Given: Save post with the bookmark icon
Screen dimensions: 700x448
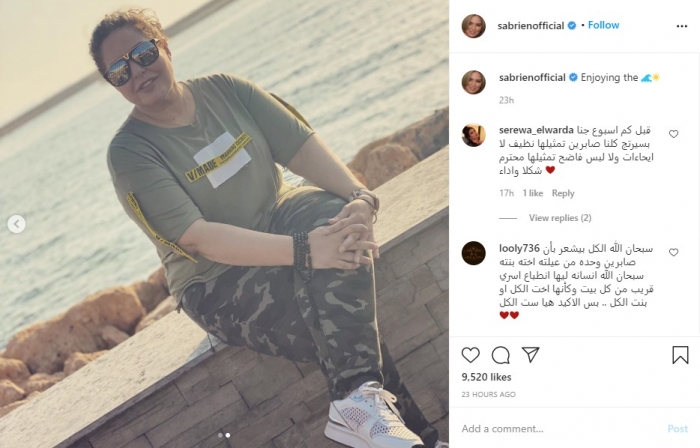Looking at the screenshot, I should click(x=680, y=355).
